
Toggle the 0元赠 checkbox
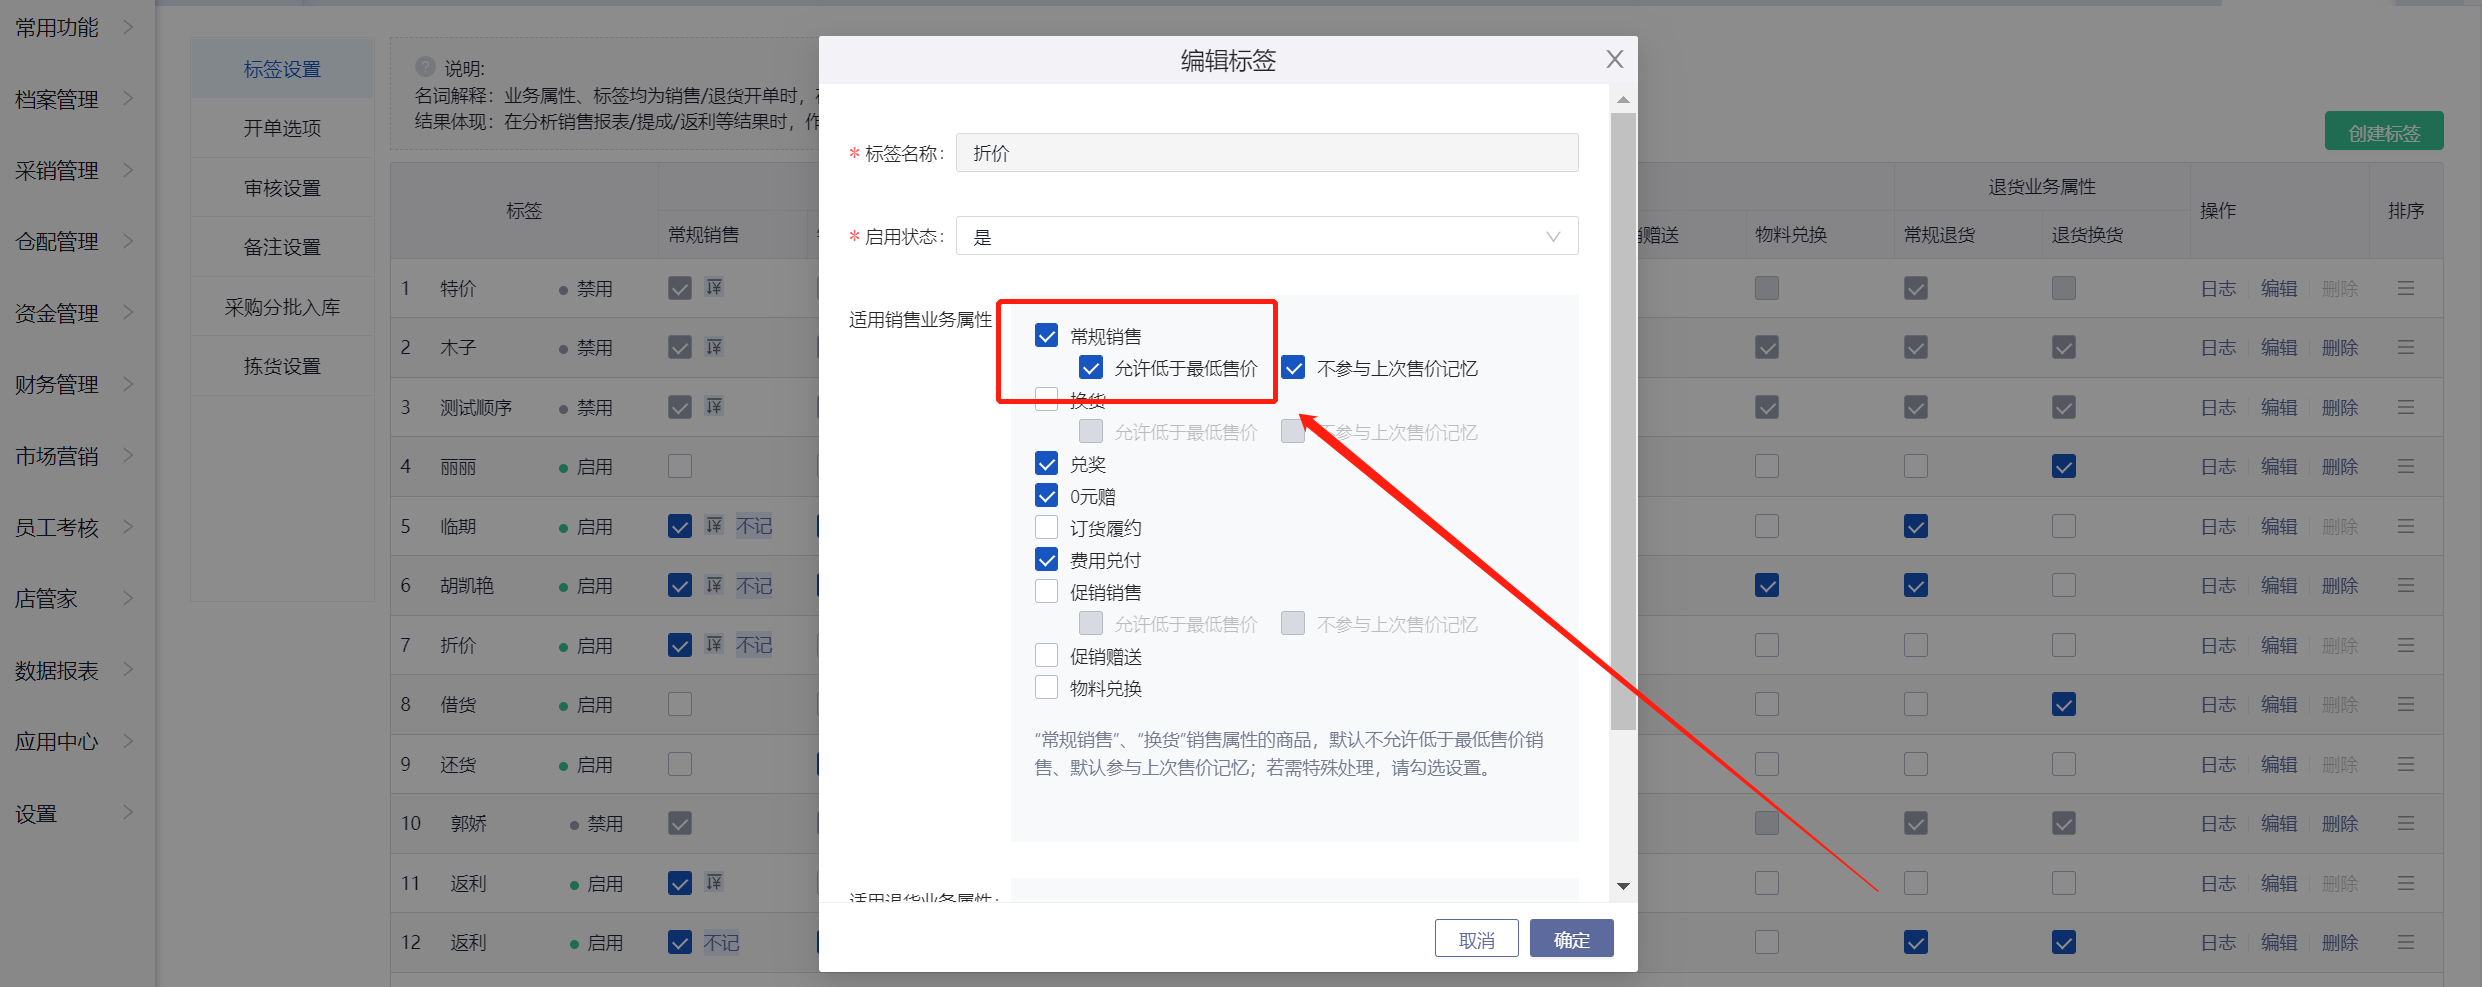(1046, 495)
